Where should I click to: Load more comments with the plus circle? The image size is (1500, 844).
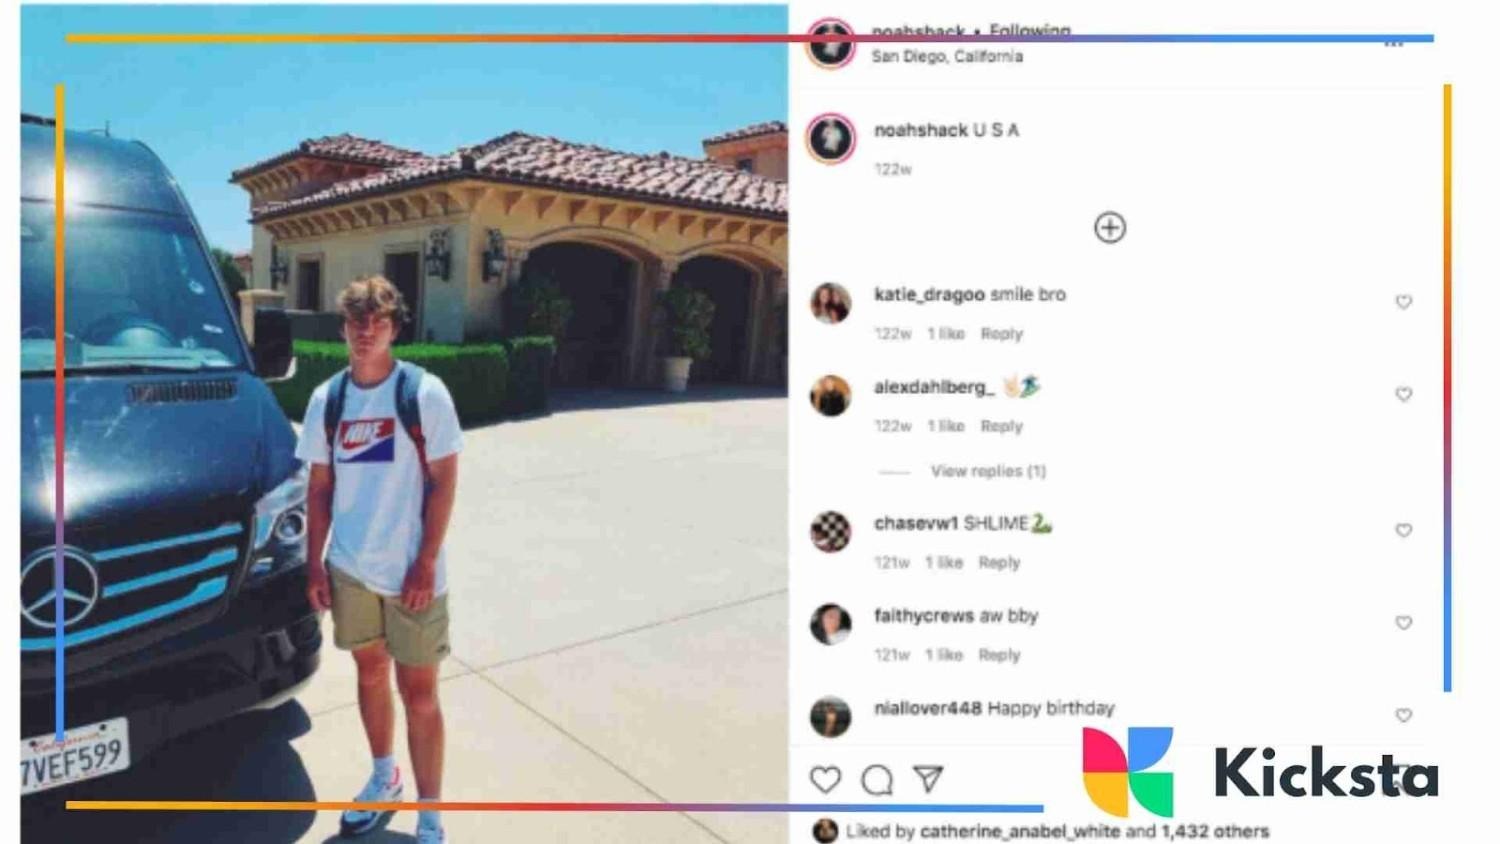pos(1109,228)
